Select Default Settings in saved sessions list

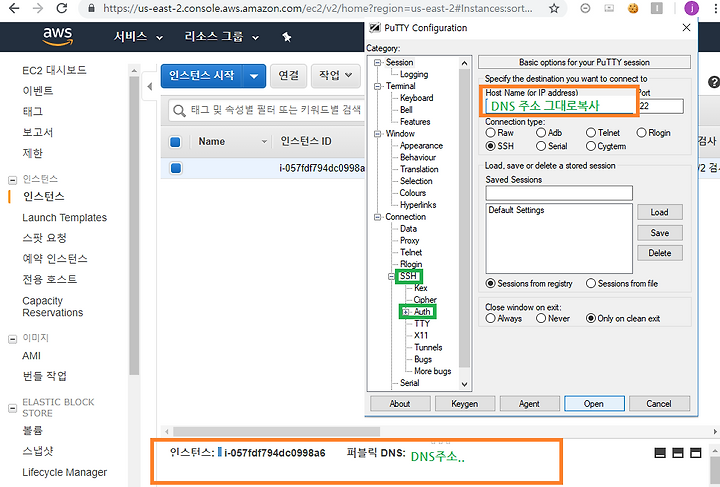click(x=516, y=210)
